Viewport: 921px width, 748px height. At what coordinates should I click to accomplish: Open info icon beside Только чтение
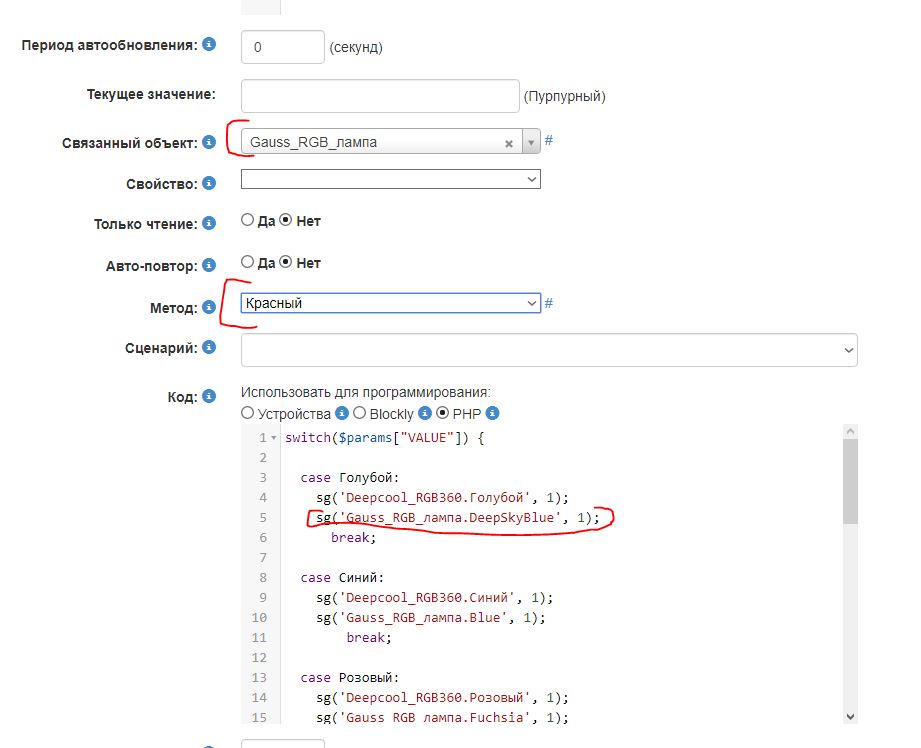209,223
